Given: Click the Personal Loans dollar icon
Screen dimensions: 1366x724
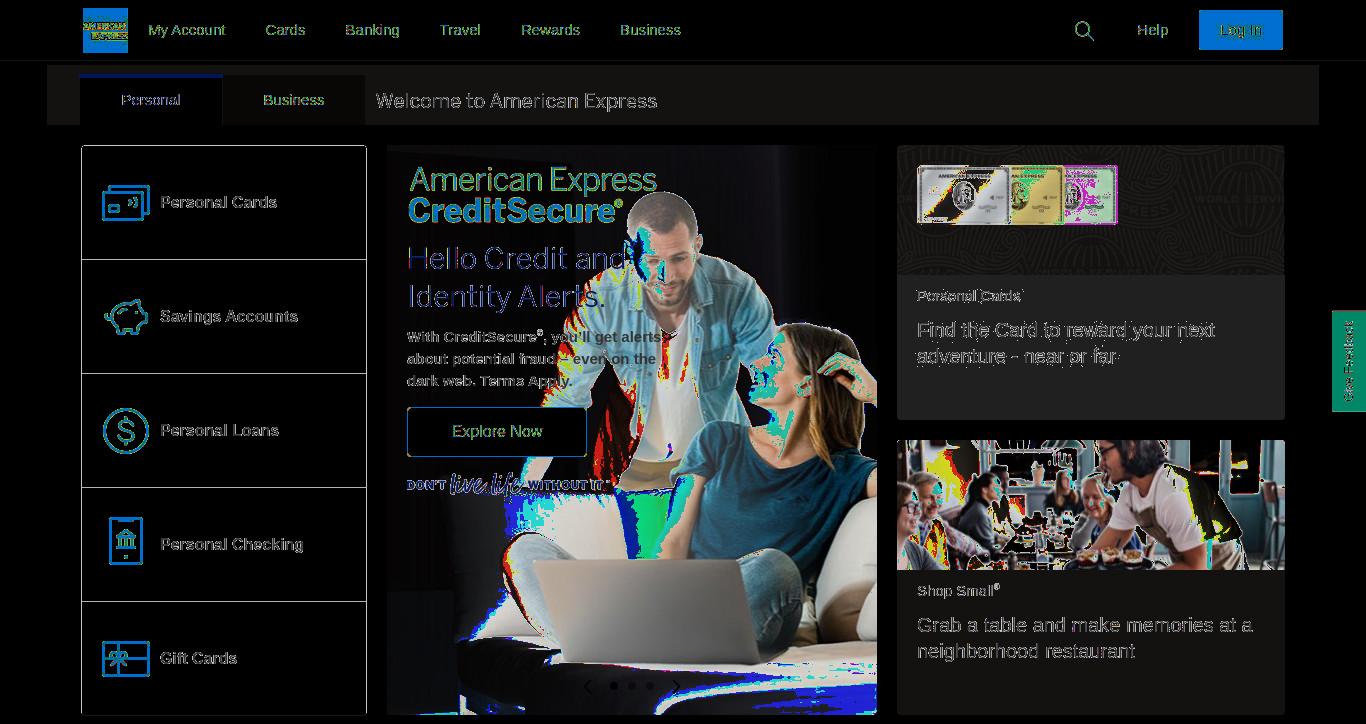Looking at the screenshot, I should pos(126,431).
